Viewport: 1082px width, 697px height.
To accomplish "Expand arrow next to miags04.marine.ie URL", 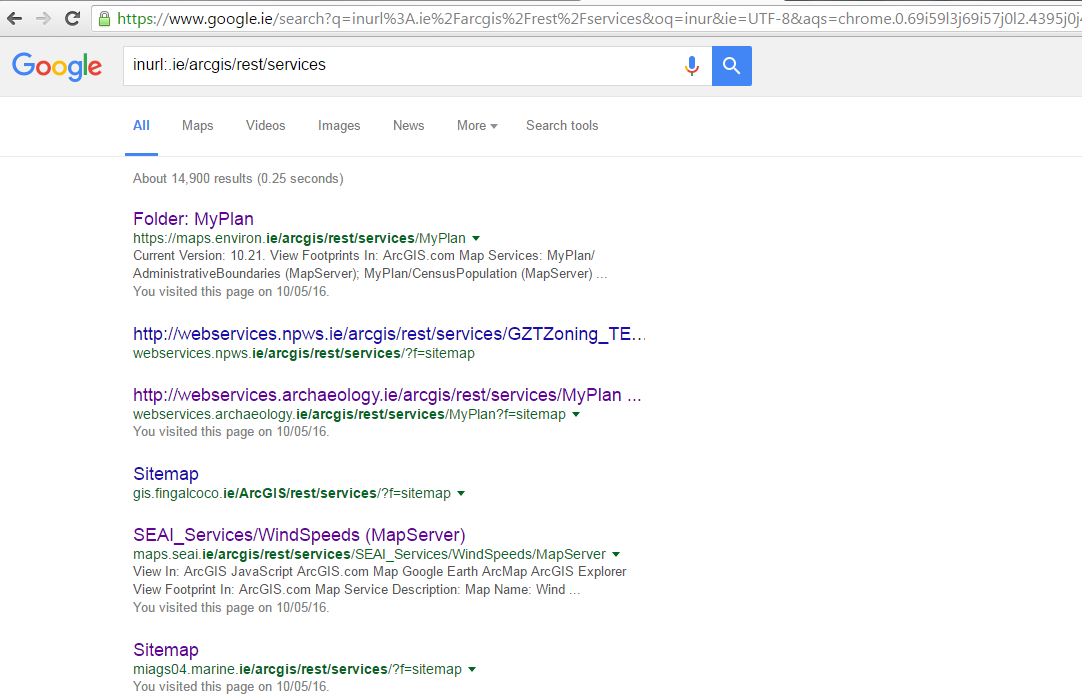I will tap(472, 670).
